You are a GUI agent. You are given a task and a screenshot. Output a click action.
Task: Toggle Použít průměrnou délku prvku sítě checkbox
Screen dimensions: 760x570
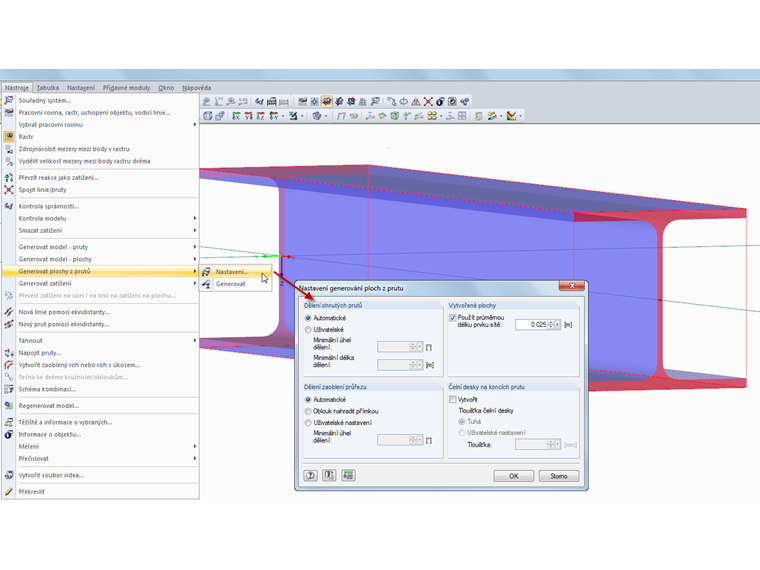[453, 318]
